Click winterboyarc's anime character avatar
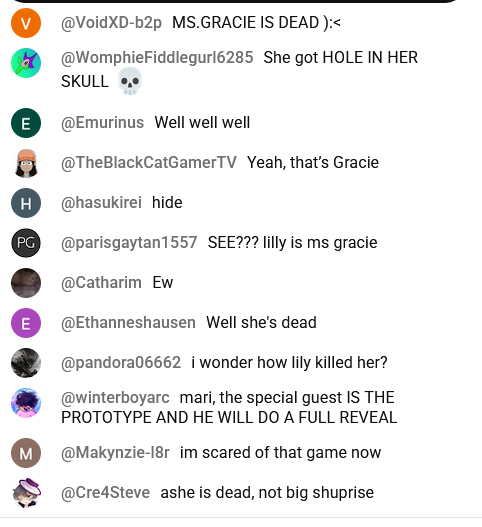Screen dimensions: 482x527 point(26,403)
